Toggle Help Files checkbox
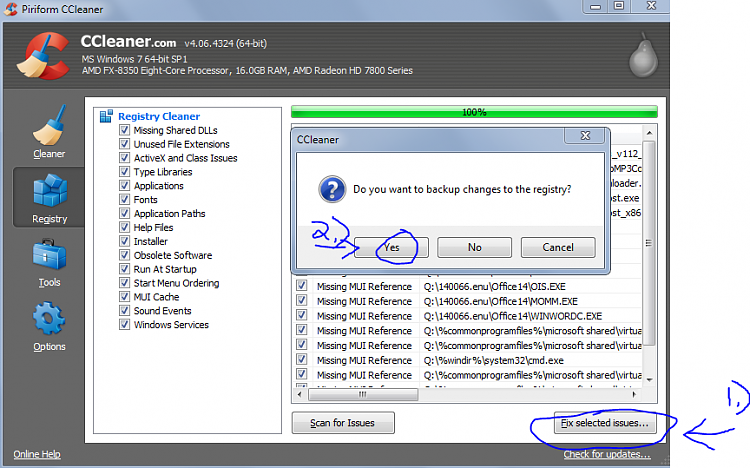750x468 pixels. coord(124,227)
